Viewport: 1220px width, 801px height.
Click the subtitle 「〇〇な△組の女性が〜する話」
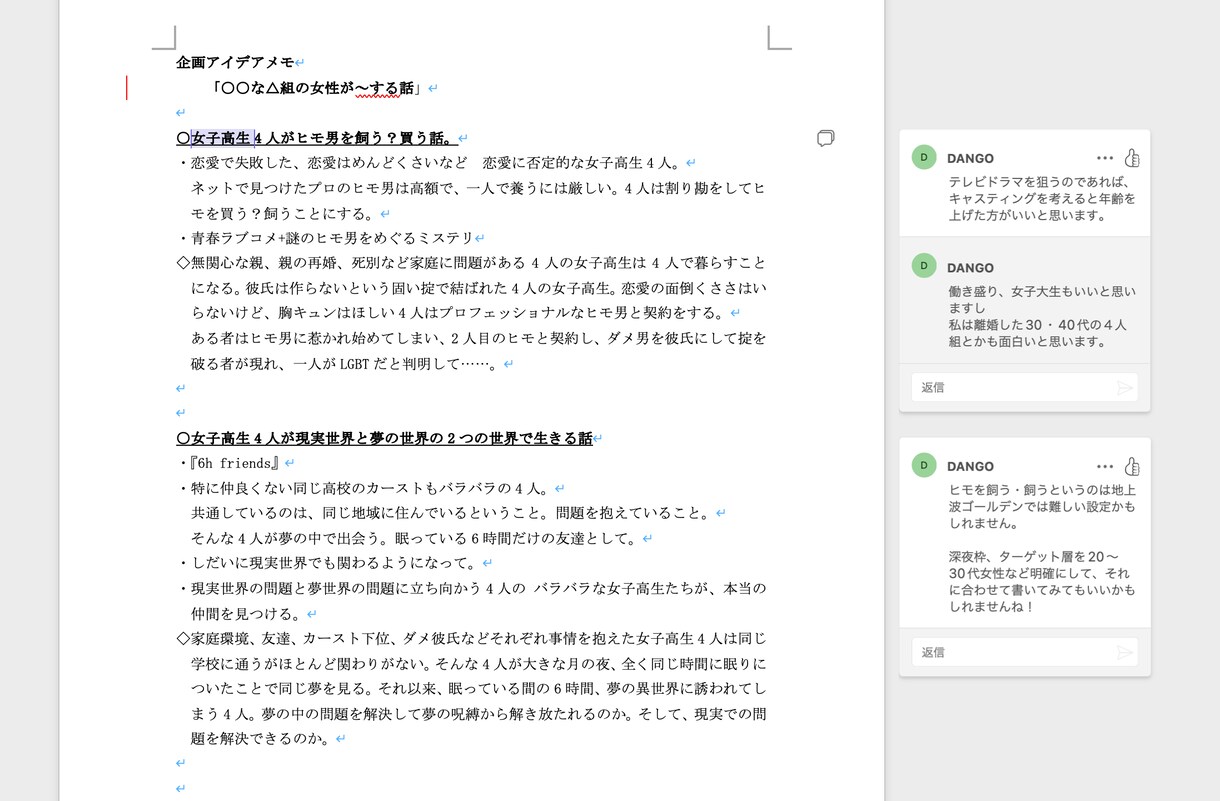(319, 88)
